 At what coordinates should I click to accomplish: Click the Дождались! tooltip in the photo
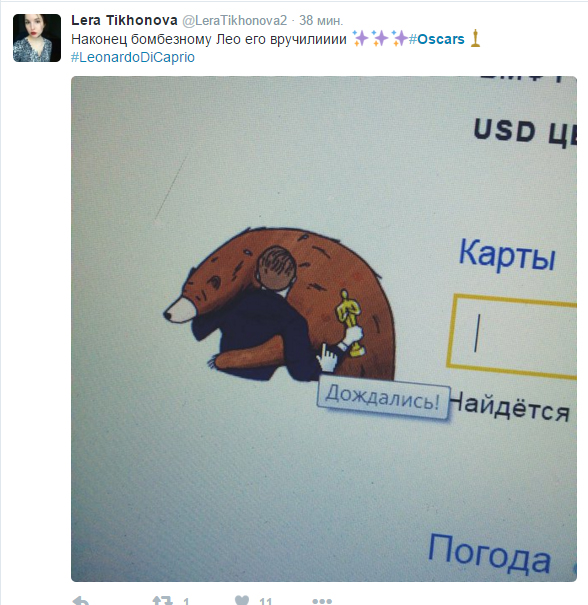[x=383, y=397]
